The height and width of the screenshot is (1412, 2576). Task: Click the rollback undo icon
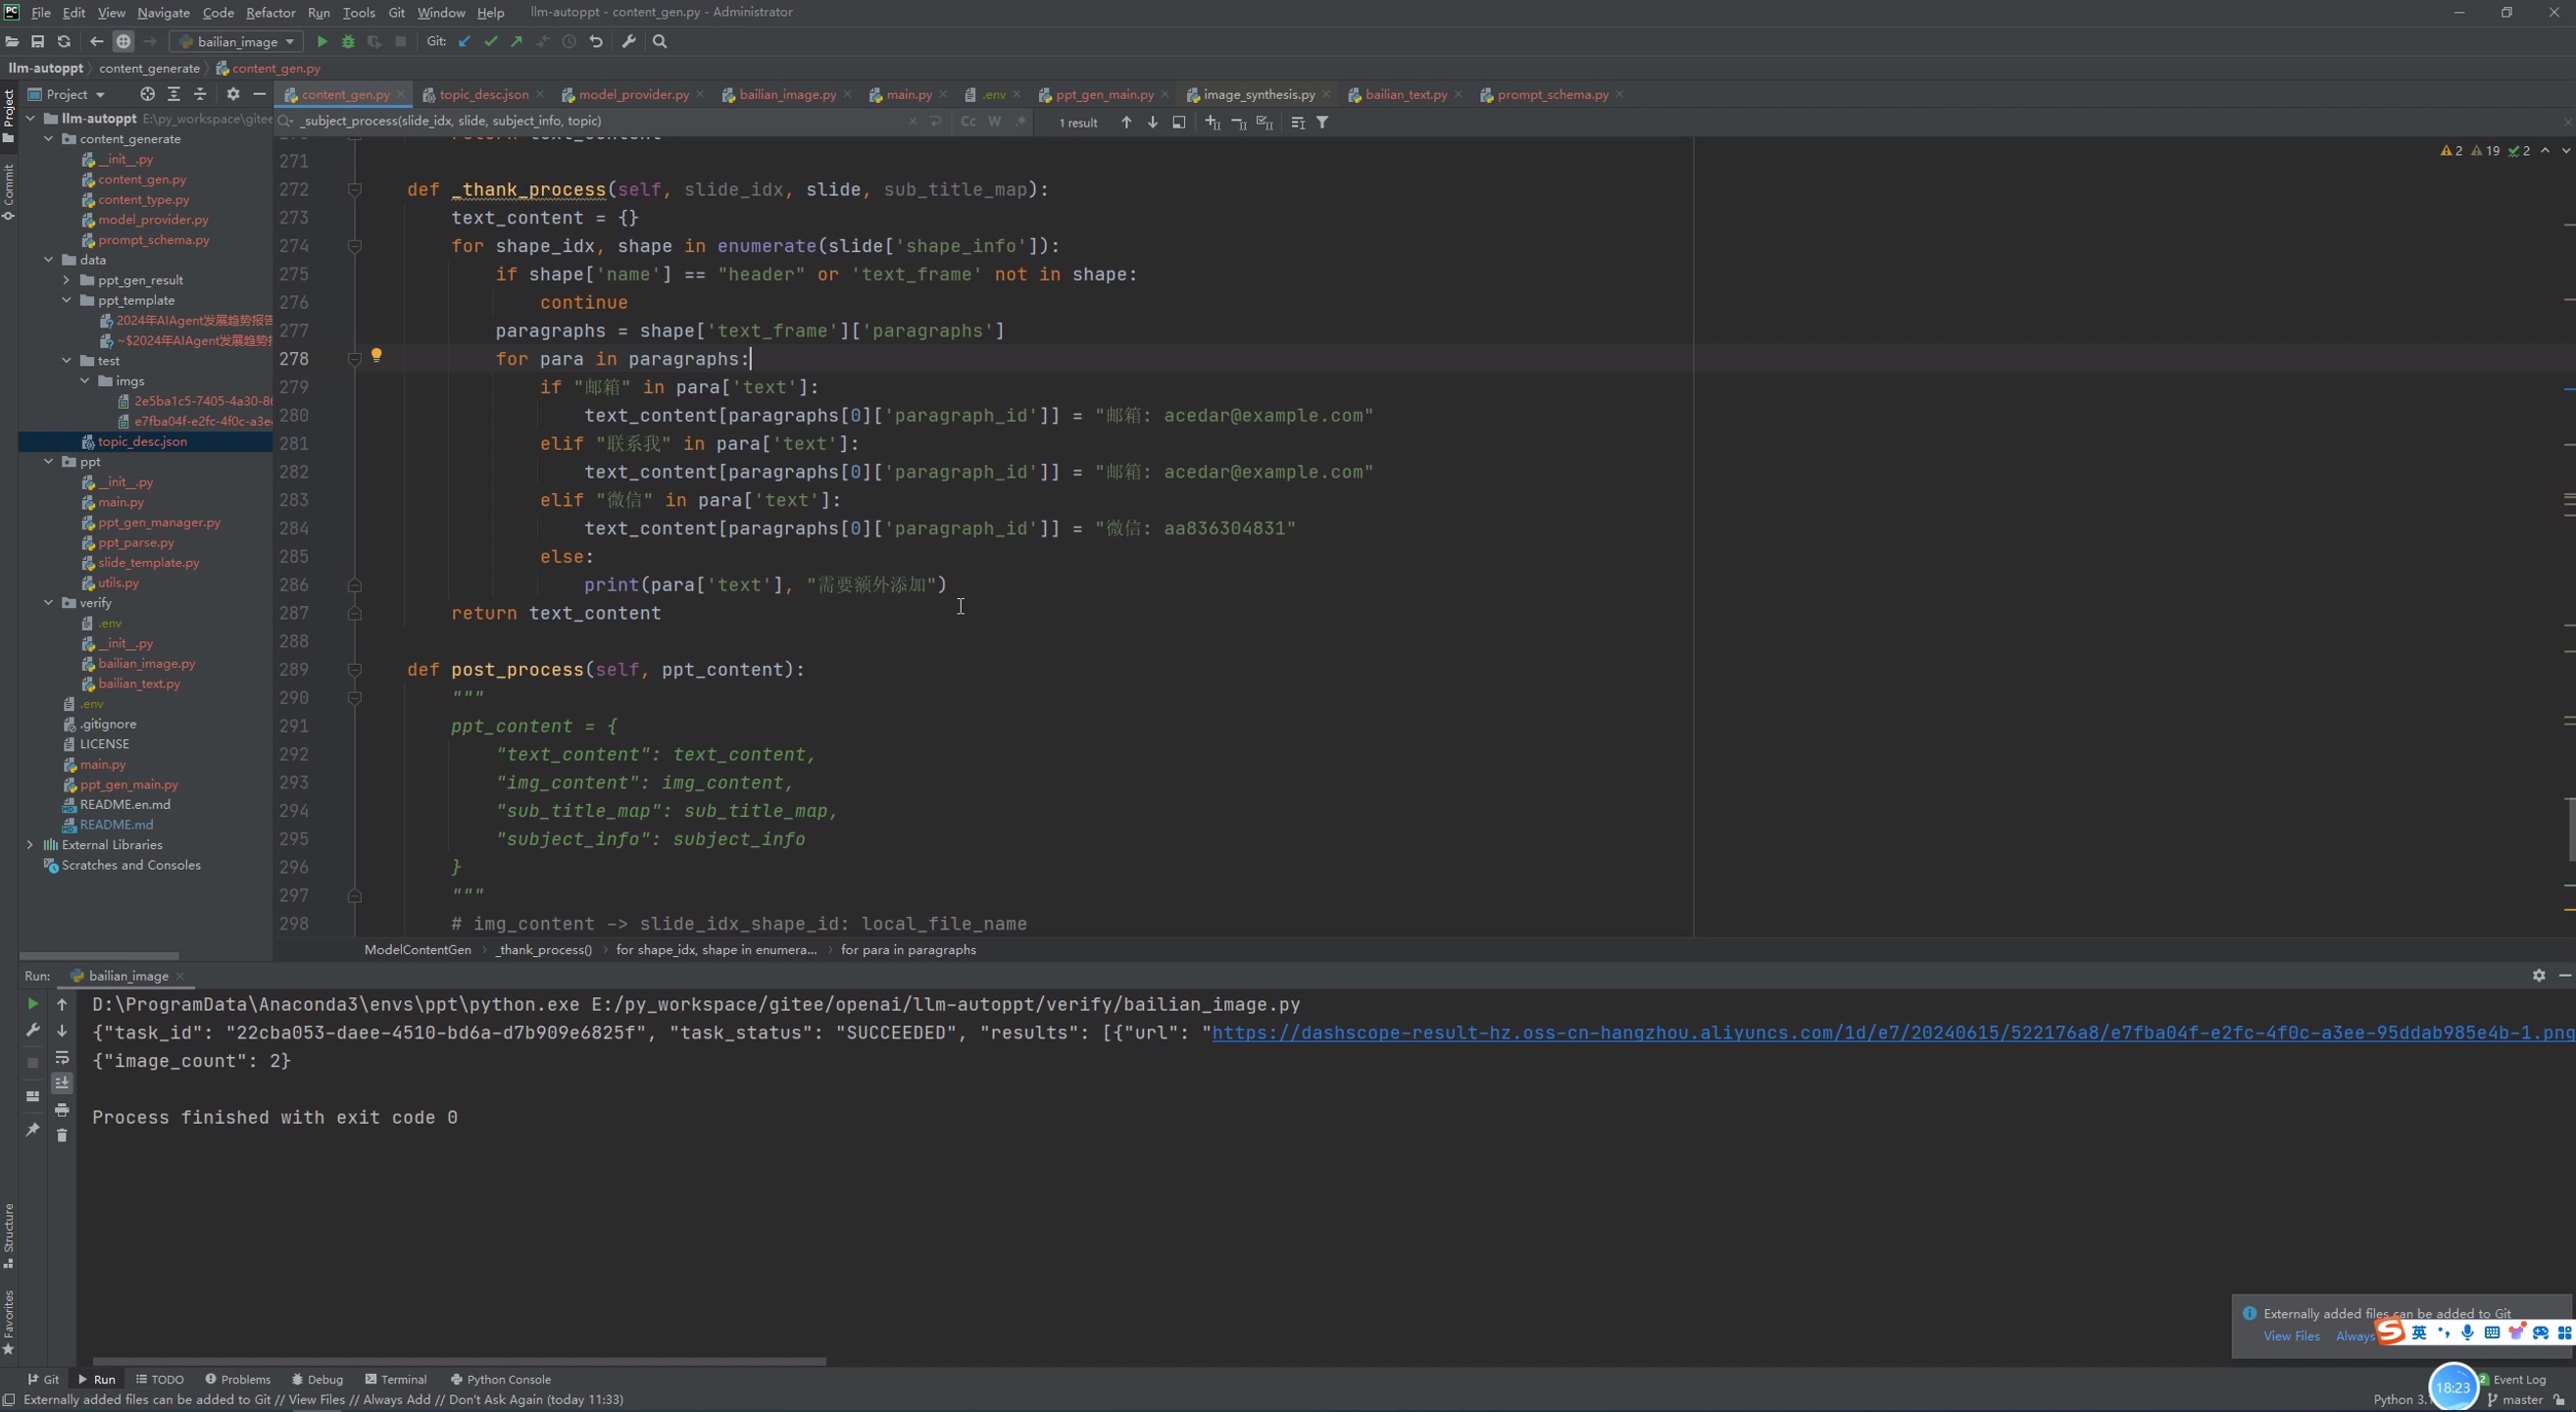click(596, 42)
